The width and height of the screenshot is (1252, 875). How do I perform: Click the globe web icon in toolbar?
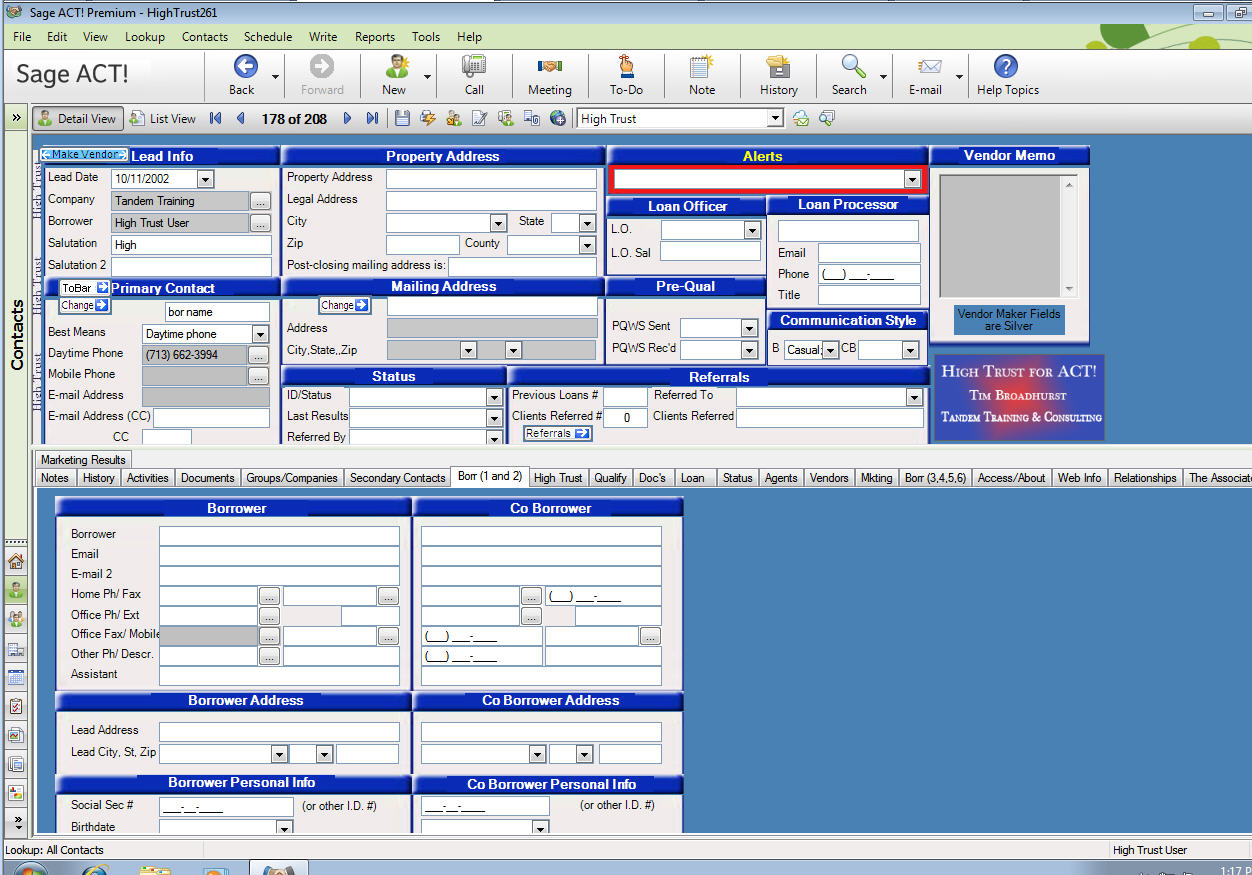558,118
